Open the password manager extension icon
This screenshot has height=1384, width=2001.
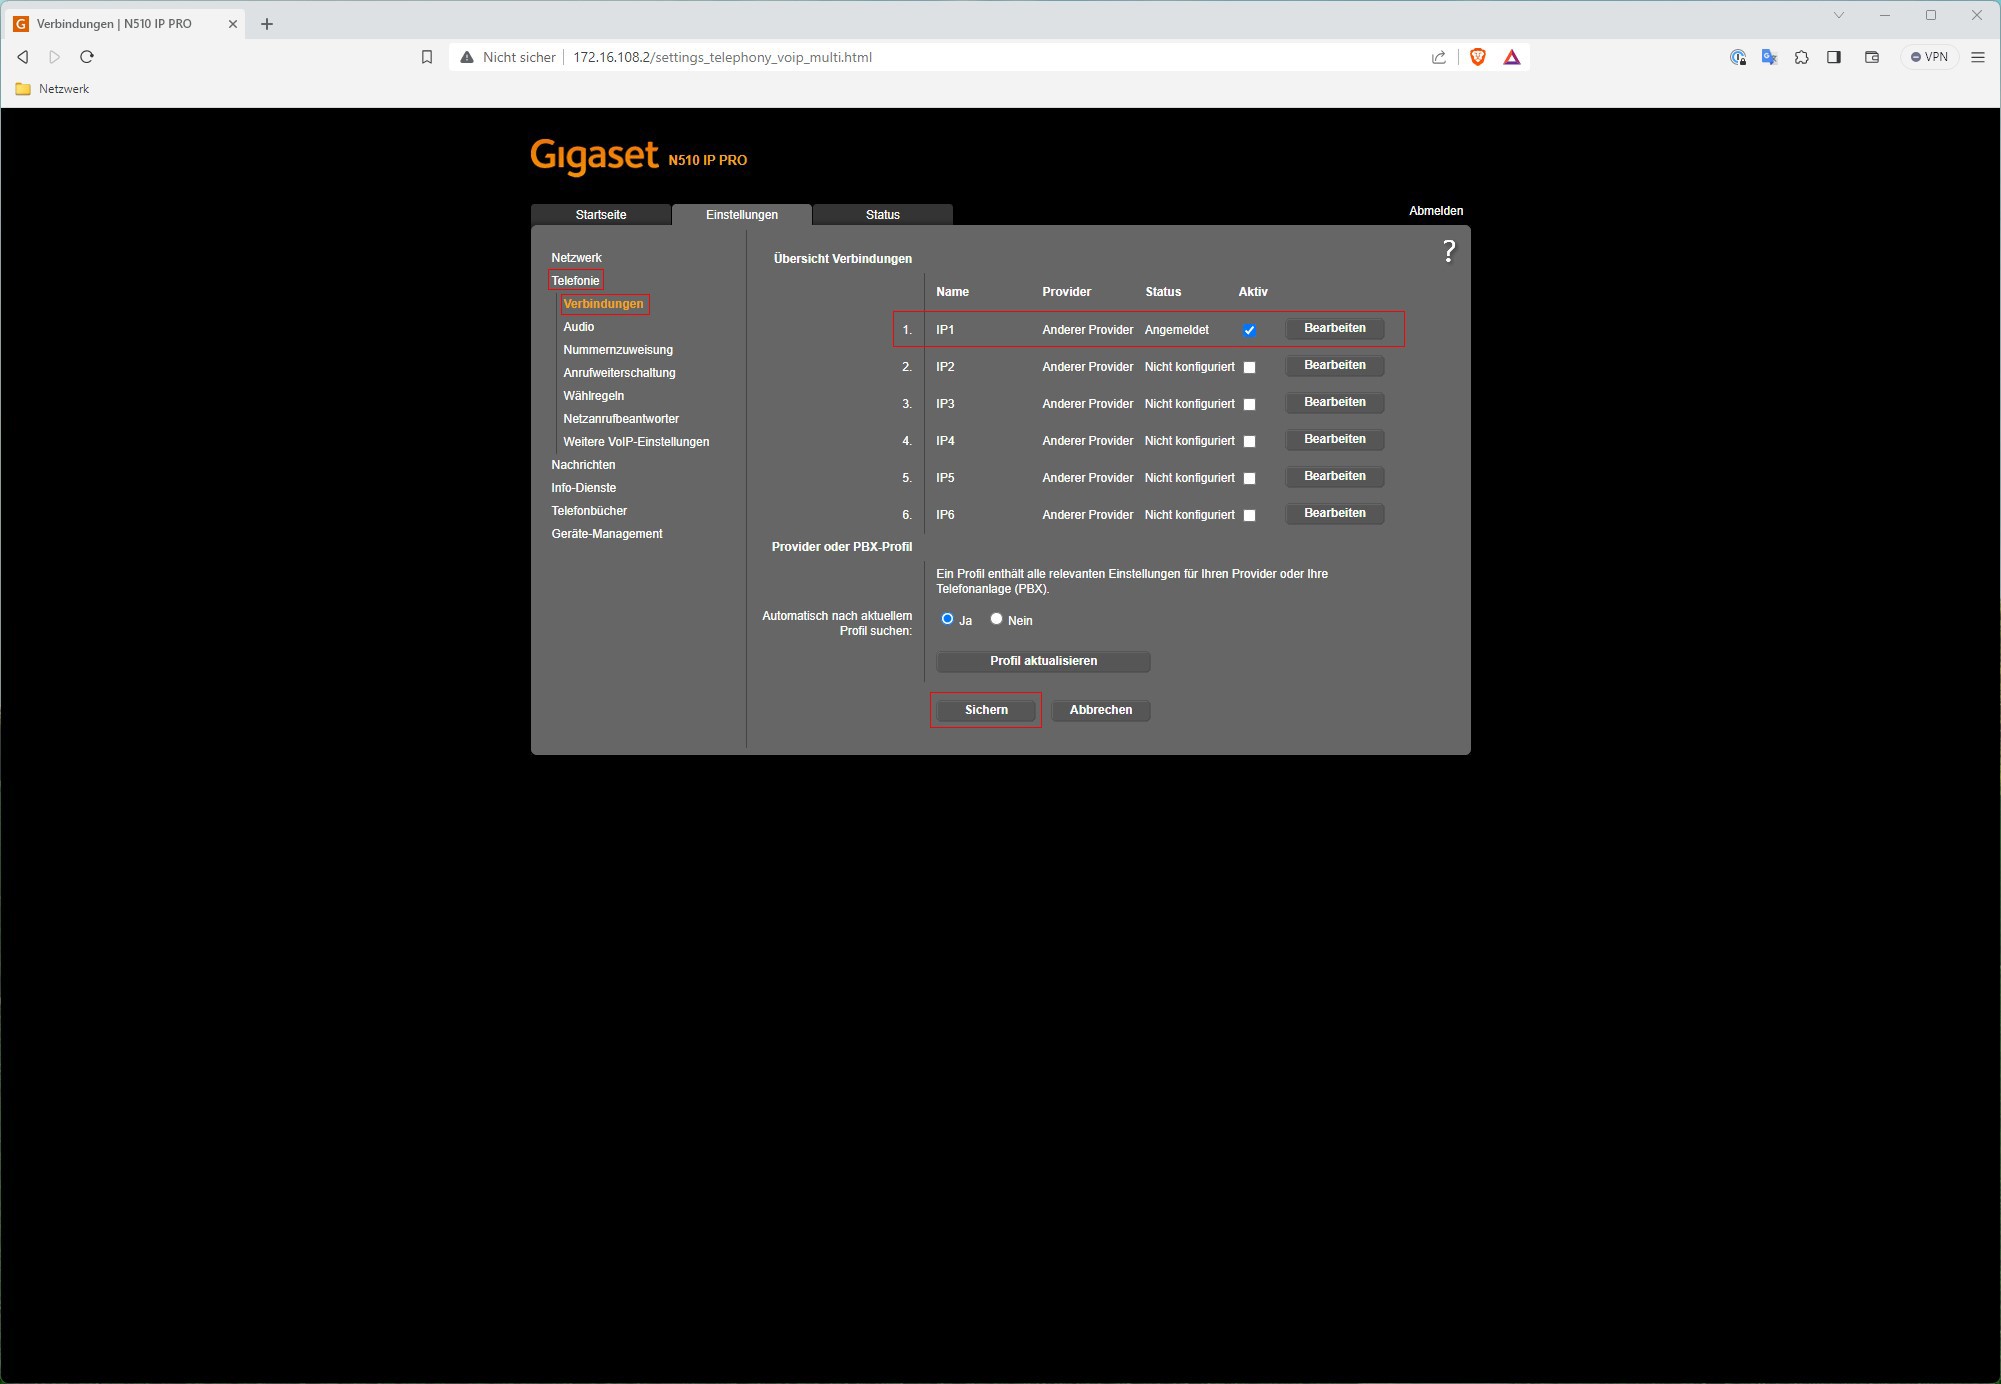coord(1738,57)
